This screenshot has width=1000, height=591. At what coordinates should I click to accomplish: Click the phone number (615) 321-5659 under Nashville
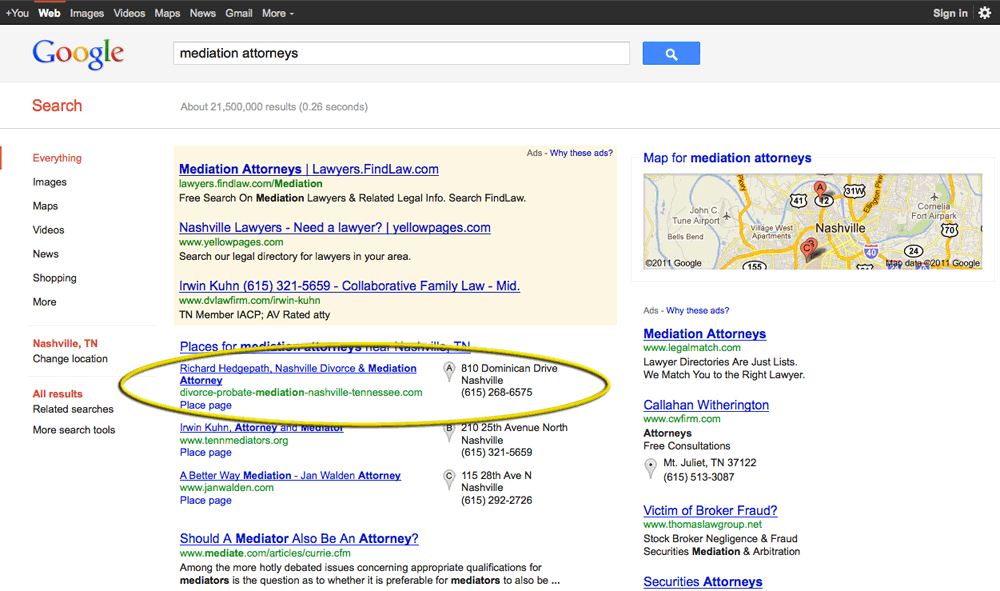(x=497, y=452)
